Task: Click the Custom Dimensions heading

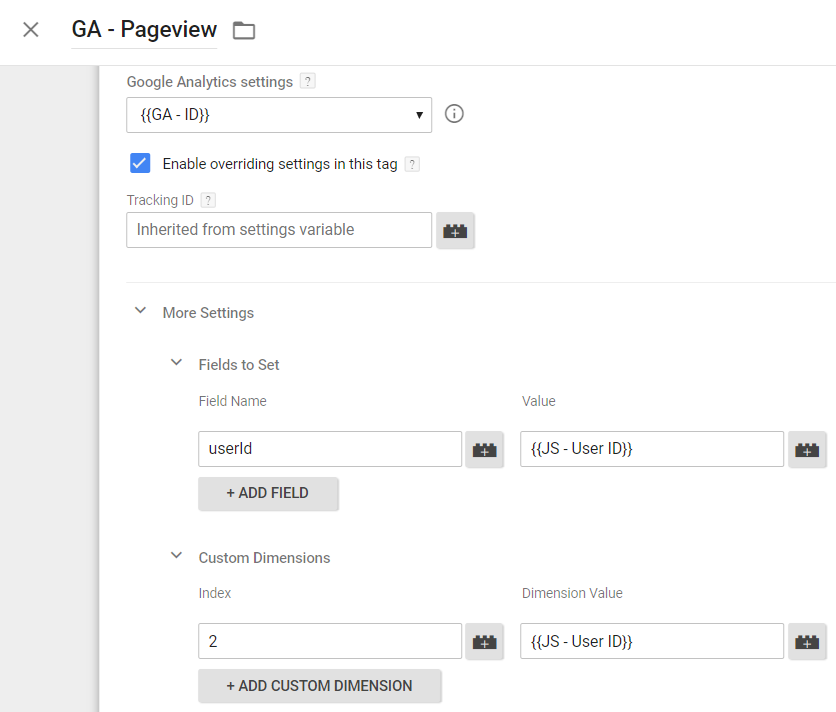Action: (x=264, y=558)
